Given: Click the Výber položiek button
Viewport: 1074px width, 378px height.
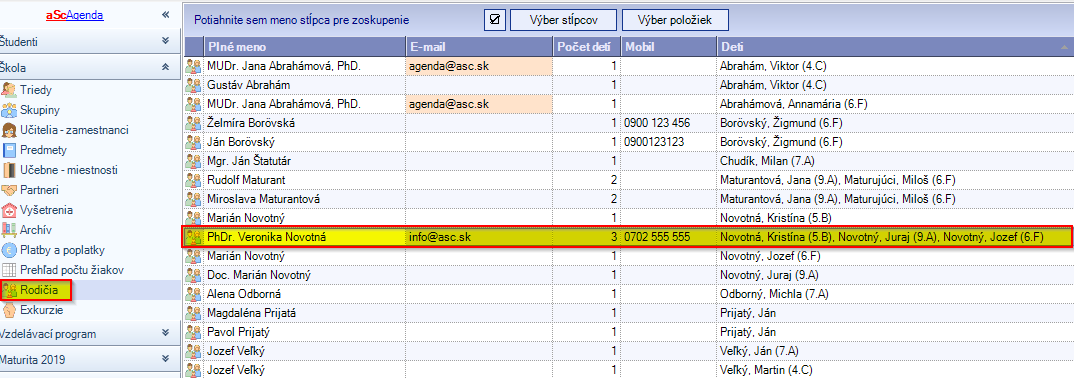Looking at the screenshot, I should click(675, 20).
